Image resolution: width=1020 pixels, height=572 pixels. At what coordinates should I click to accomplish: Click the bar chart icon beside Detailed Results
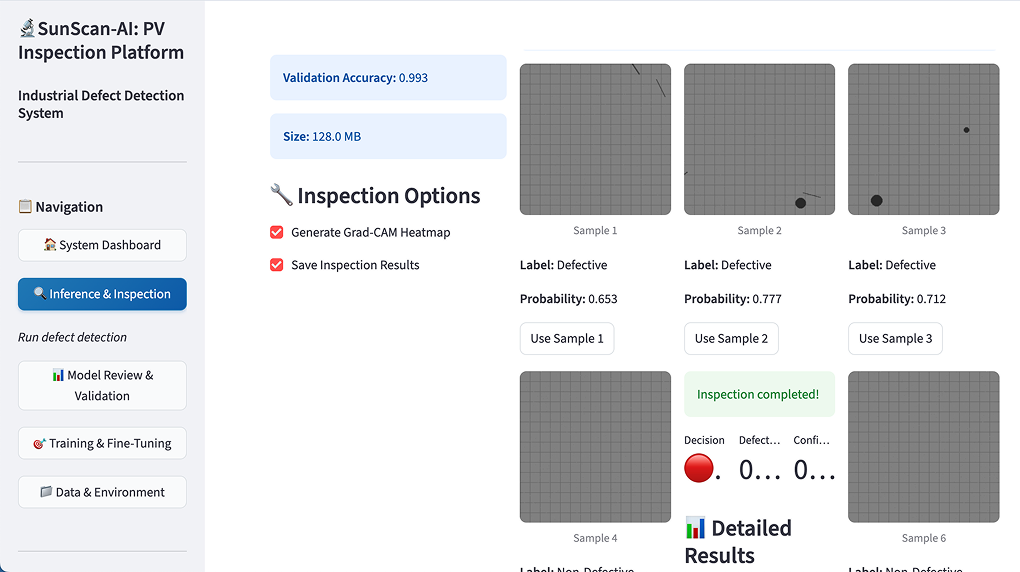click(x=696, y=528)
